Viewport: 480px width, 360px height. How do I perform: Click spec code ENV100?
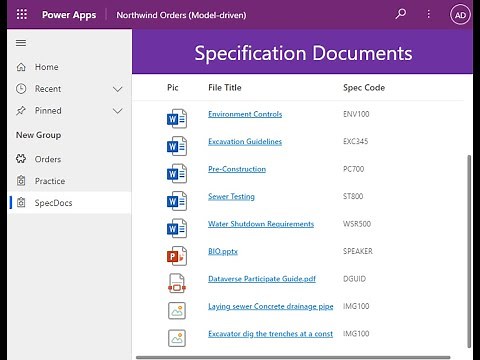356,114
